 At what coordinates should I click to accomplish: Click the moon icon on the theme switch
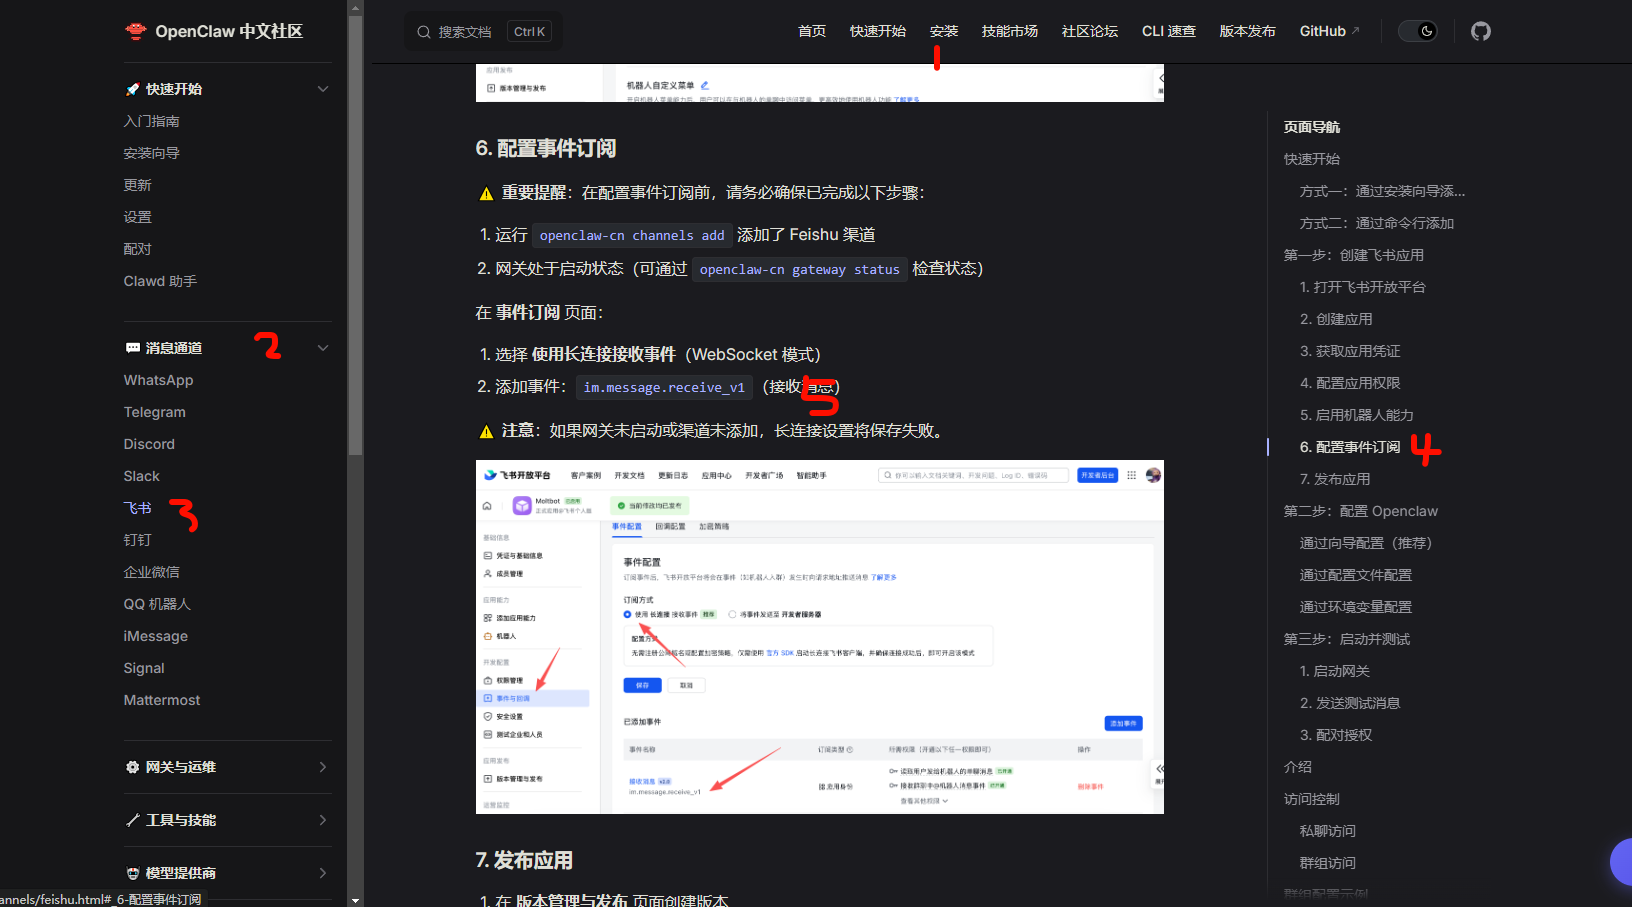click(x=1427, y=31)
